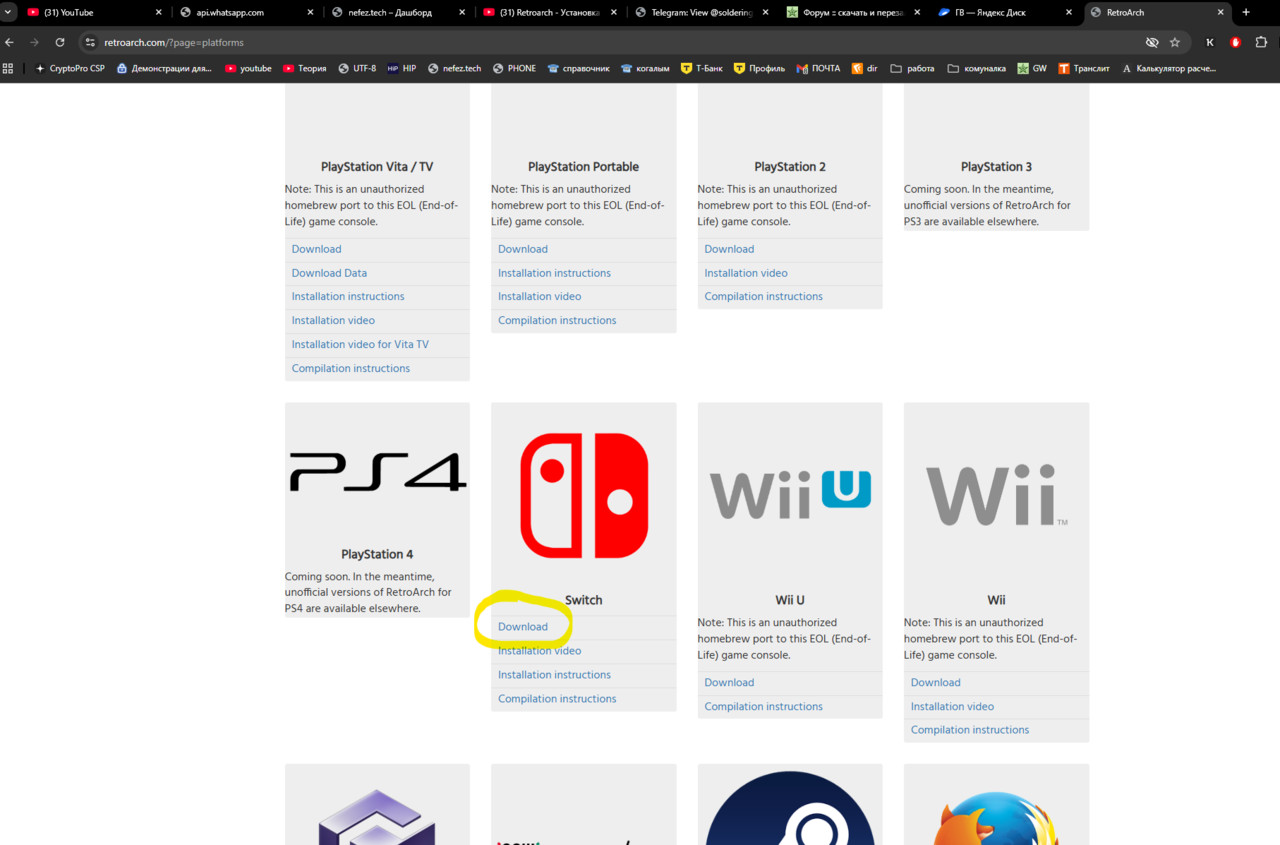This screenshot has height=845, width=1280.
Task: Open the UTF-8 bookmark
Action: (x=357, y=68)
